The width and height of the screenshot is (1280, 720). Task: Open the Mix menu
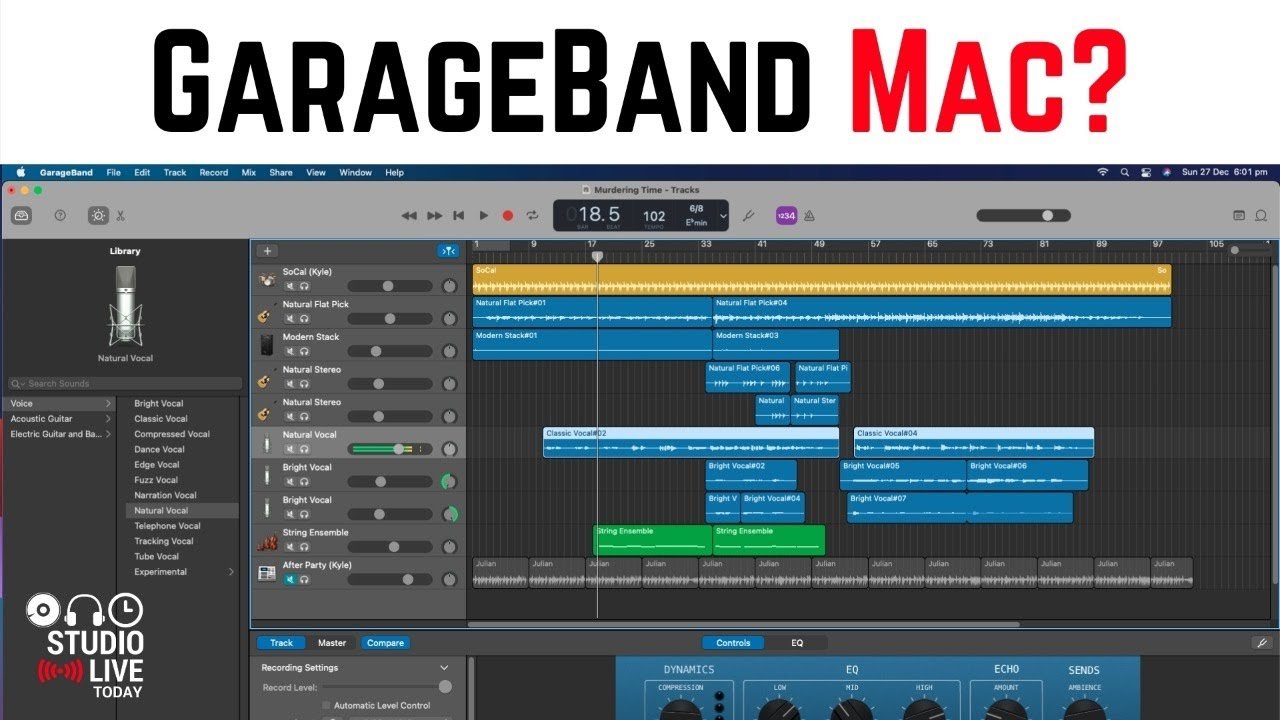coord(249,172)
